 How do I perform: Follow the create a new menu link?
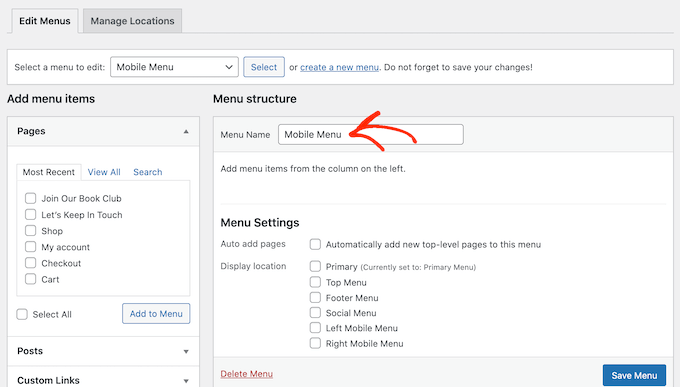click(x=339, y=67)
